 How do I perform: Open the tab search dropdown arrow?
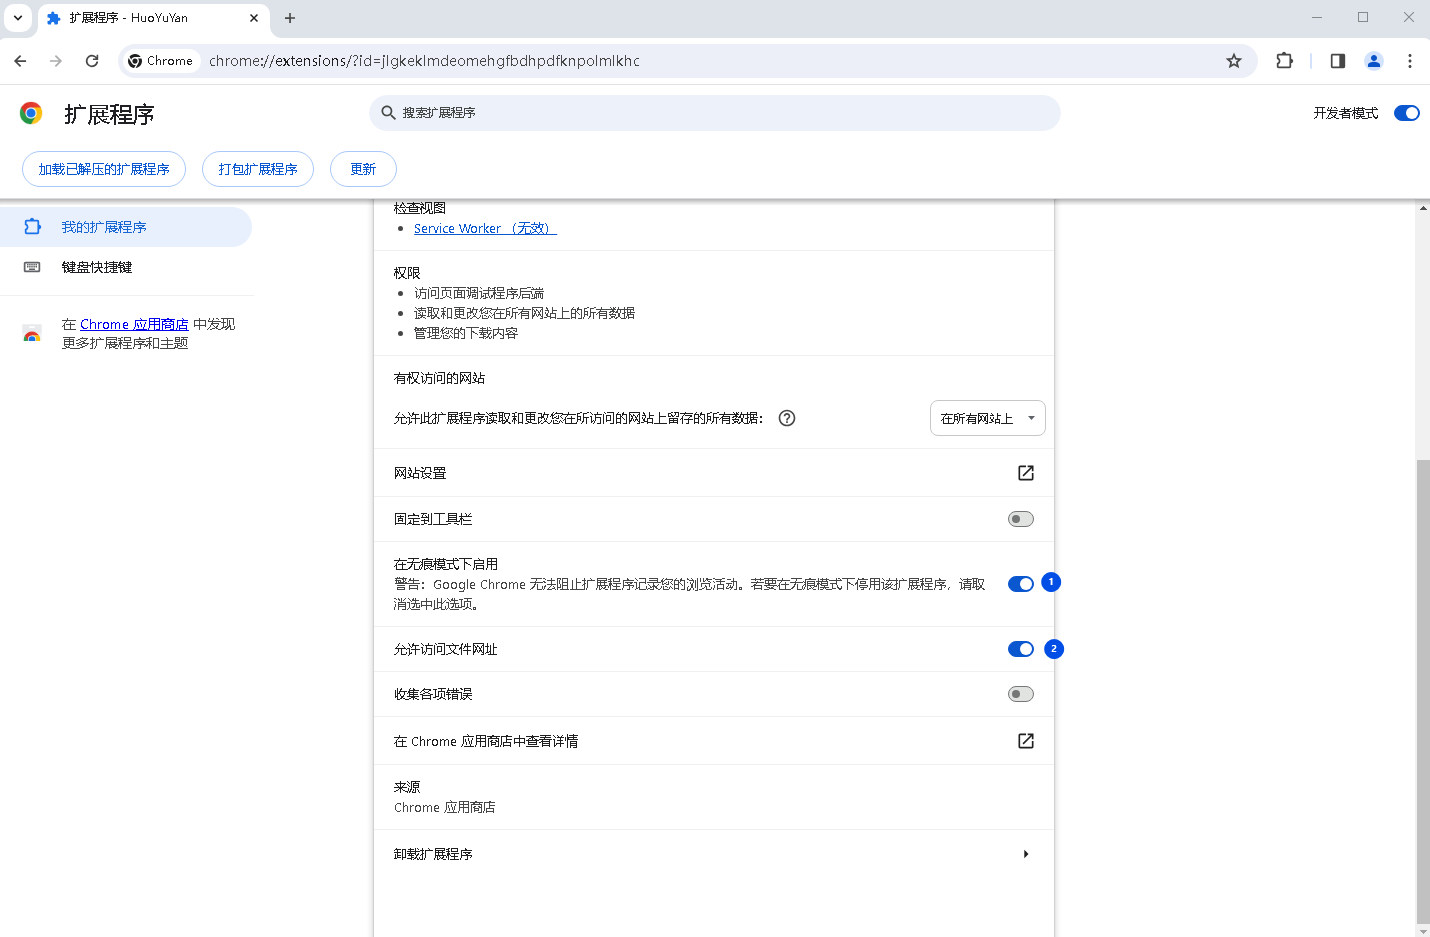click(18, 18)
